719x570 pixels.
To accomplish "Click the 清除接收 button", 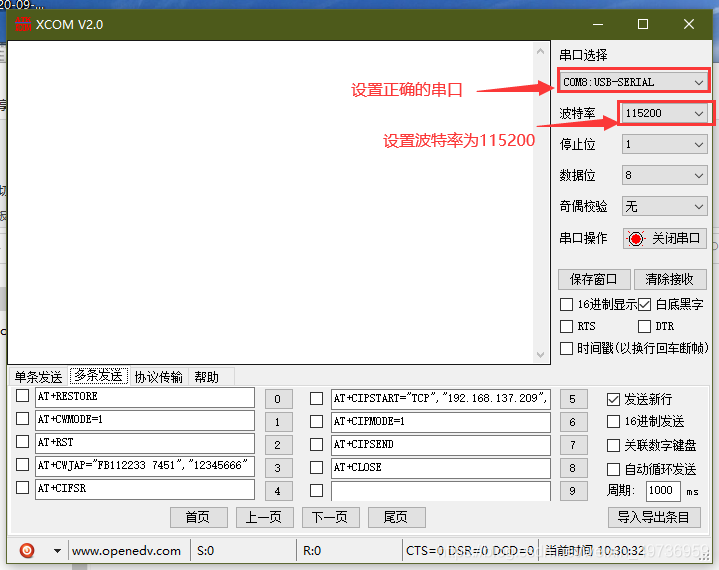I will [x=670, y=279].
